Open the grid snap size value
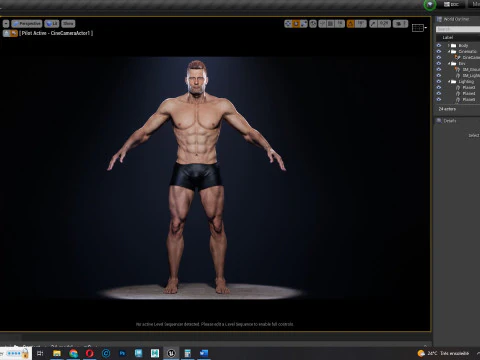The image size is (480, 360). 340,24
